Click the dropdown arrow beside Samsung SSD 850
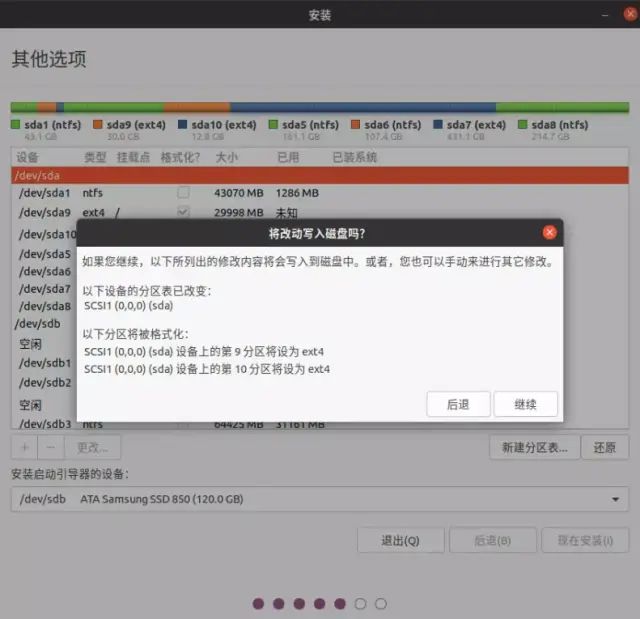 point(614,499)
